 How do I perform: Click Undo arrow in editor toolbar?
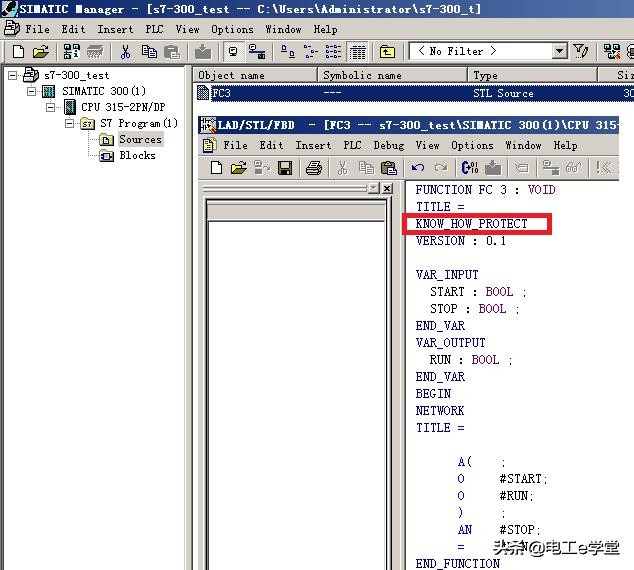(418, 168)
